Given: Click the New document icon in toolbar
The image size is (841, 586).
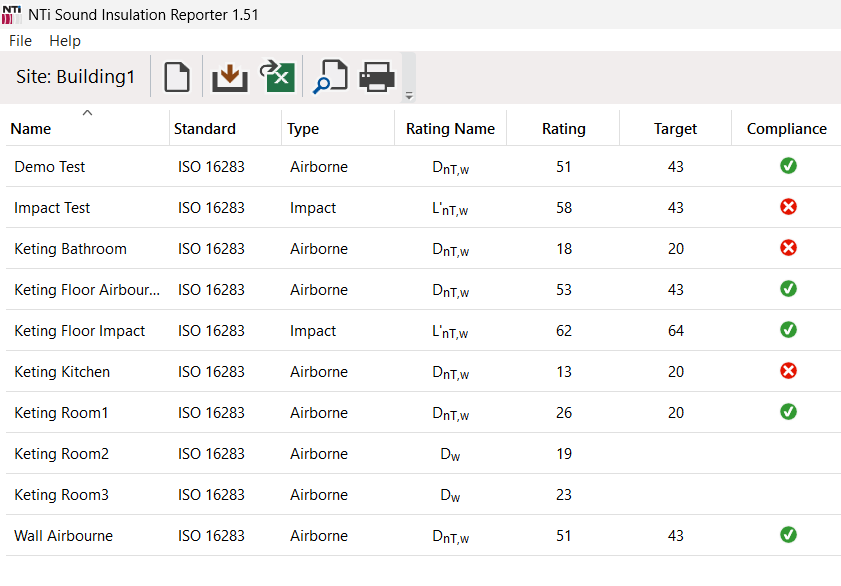Looking at the screenshot, I should coord(177,77).
